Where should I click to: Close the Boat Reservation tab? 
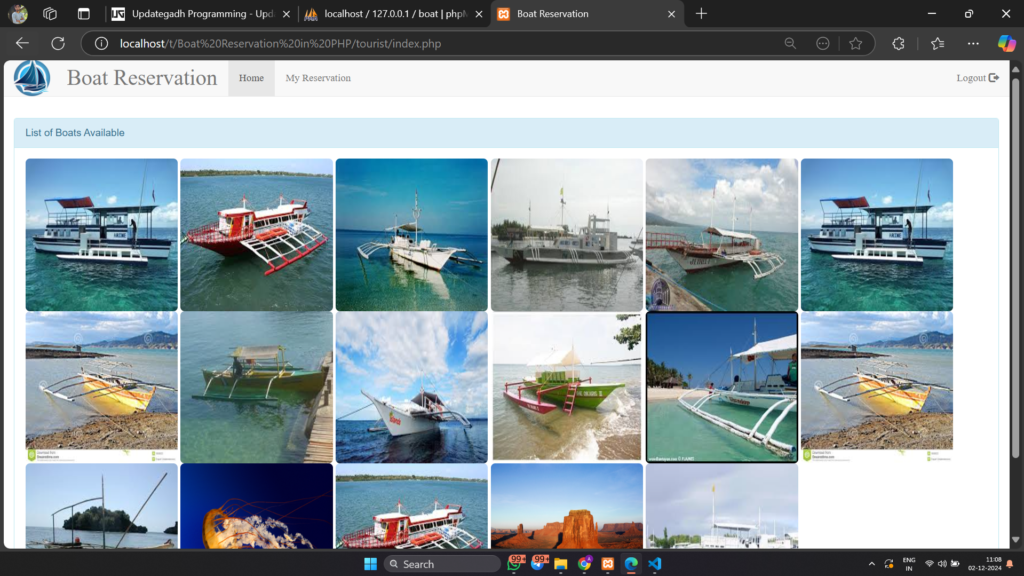click(671, 14)
